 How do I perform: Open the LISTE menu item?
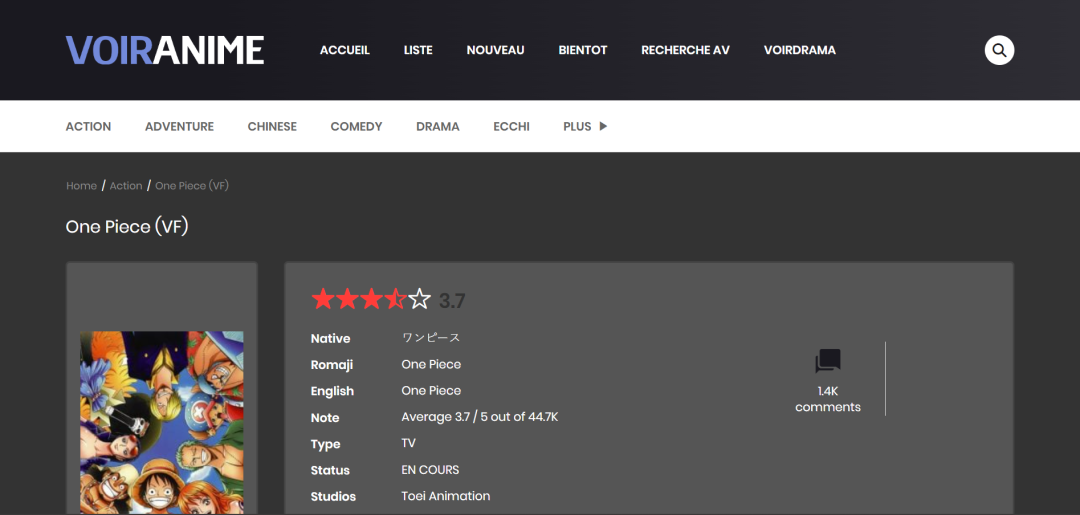[418, 50]
